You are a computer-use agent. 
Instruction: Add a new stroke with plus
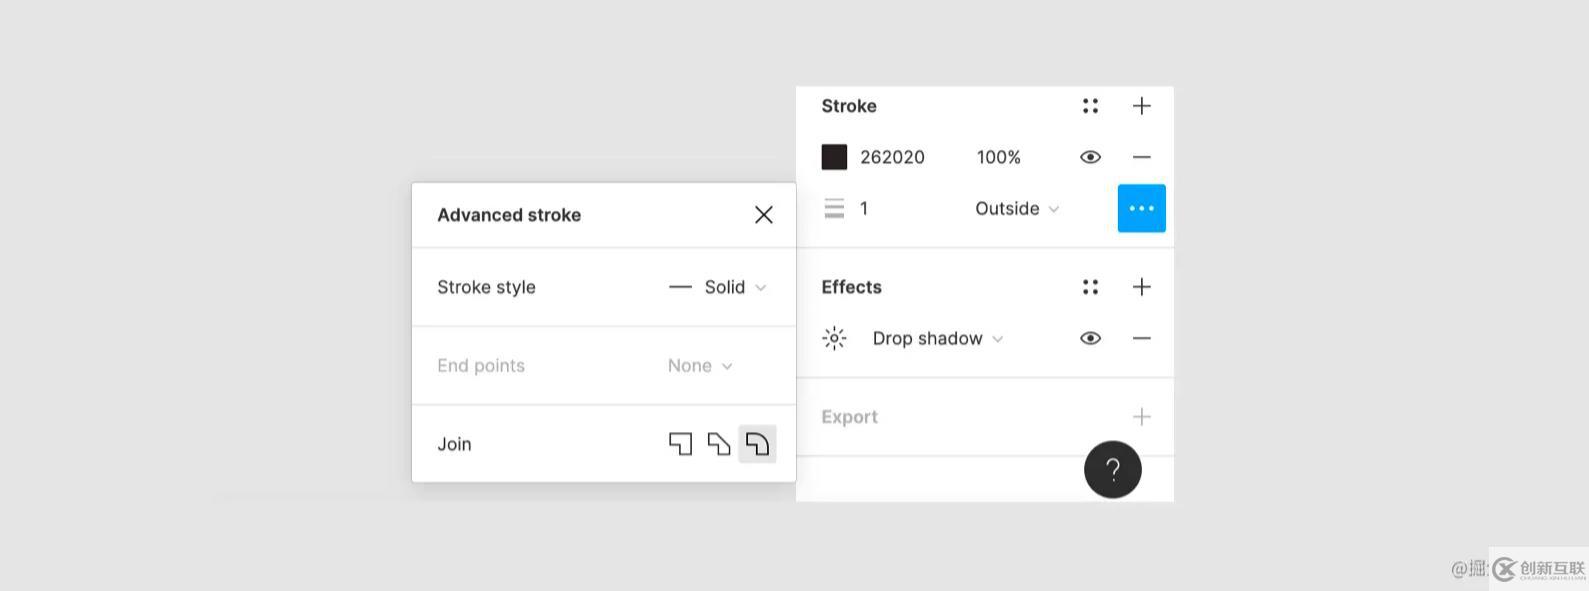[x=1141, y=106]
